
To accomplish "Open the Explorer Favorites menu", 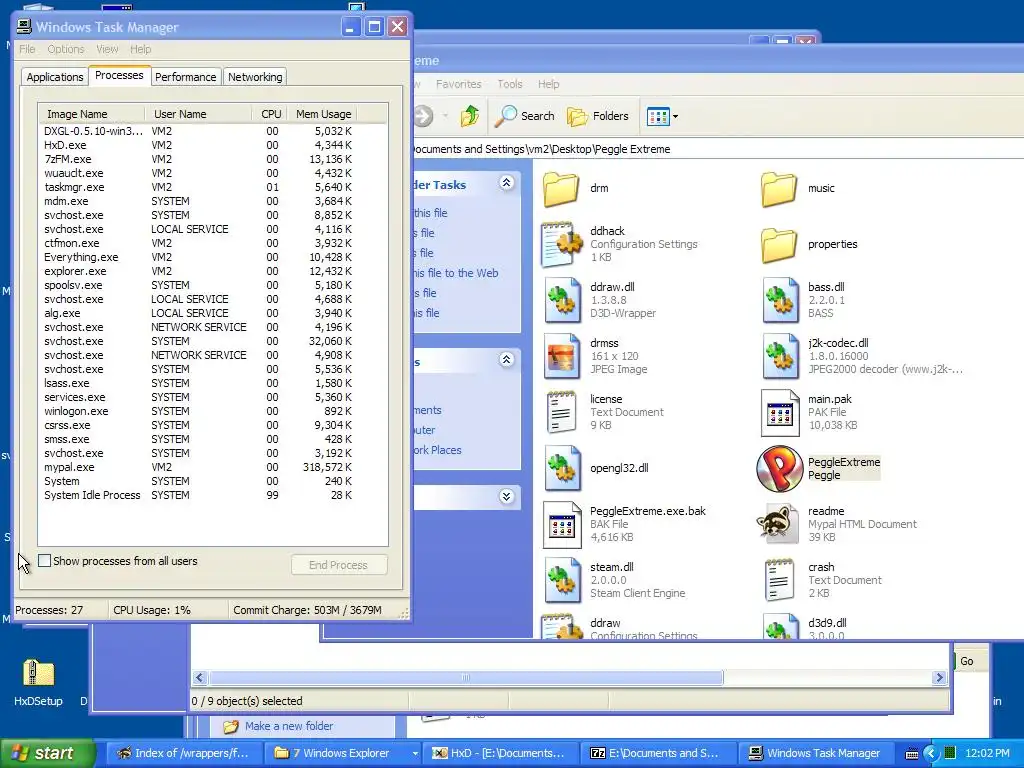I will [458, 84].
